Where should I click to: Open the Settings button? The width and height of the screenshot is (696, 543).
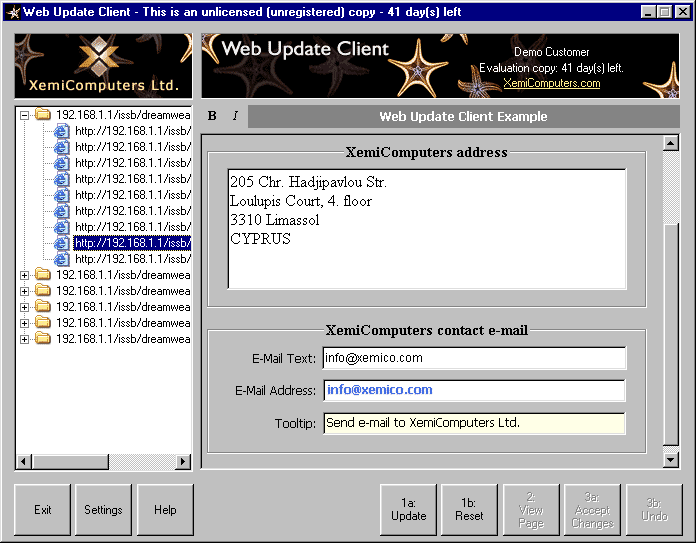coord(103,510)
